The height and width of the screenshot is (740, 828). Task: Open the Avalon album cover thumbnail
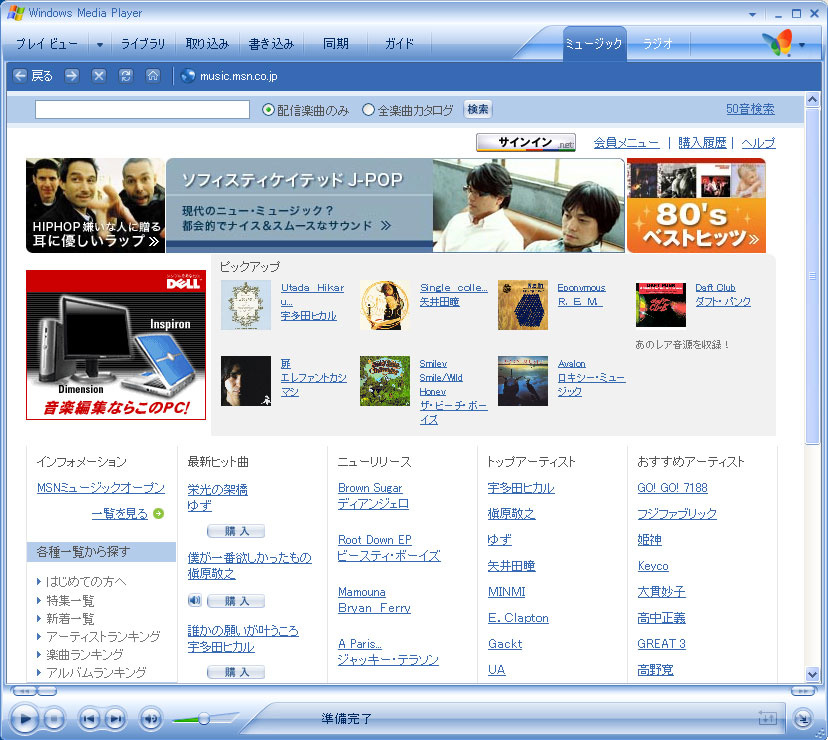[523, 381]
